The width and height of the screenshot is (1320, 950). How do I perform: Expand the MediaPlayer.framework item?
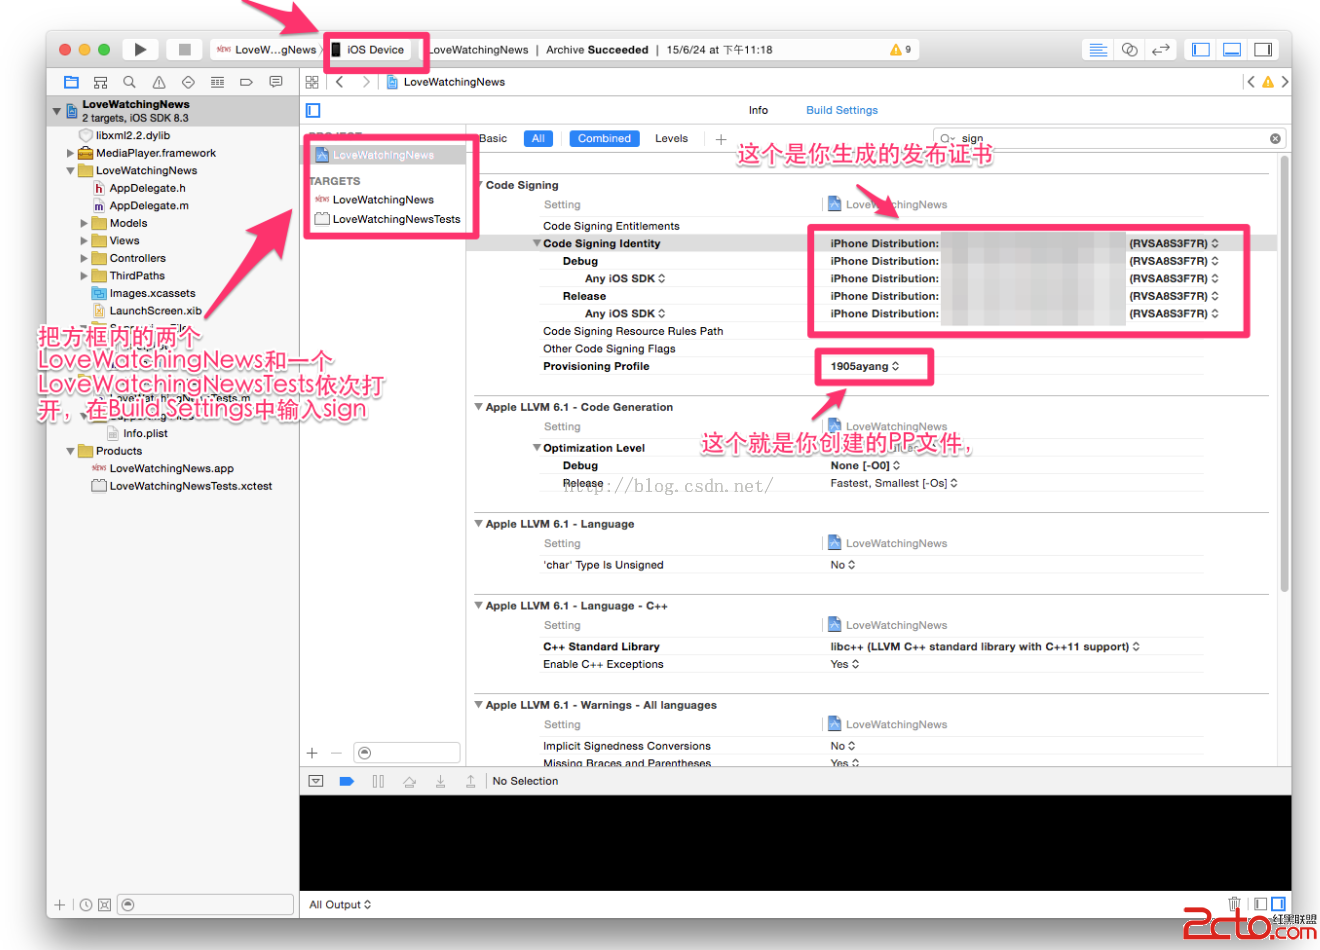click(71, 153)
